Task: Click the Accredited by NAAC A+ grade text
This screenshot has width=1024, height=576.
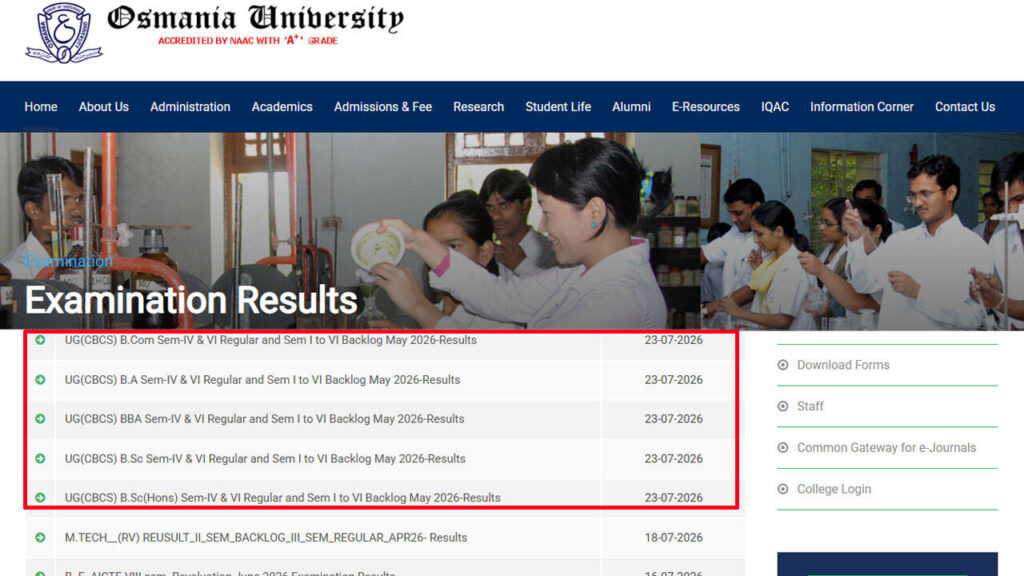Action: pyautogui.click(x=248, y=40)
